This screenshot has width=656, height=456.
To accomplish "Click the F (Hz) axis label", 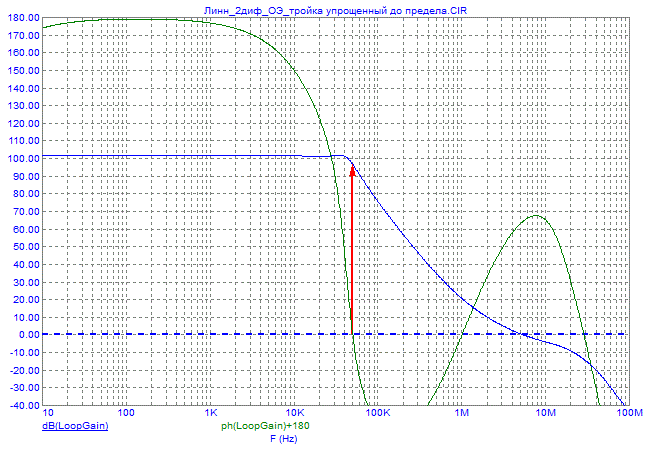I will point(284,439).
